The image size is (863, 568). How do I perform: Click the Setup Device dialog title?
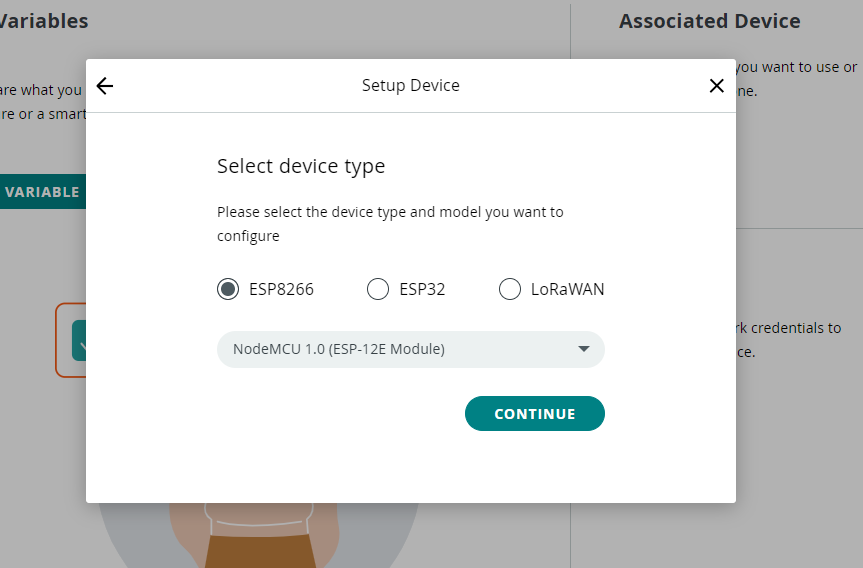(410, 86)
